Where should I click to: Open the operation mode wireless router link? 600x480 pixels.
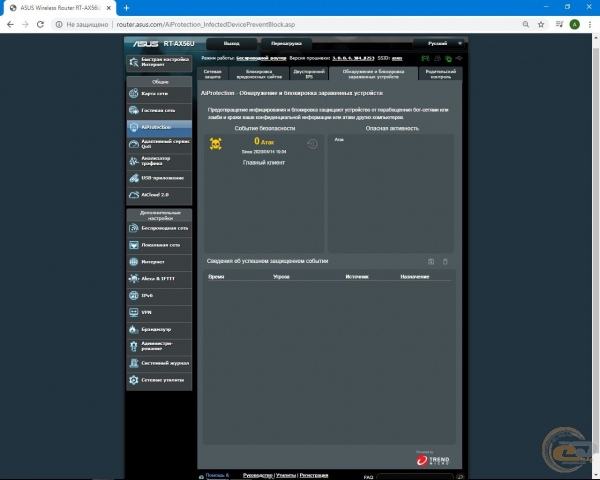261,58
